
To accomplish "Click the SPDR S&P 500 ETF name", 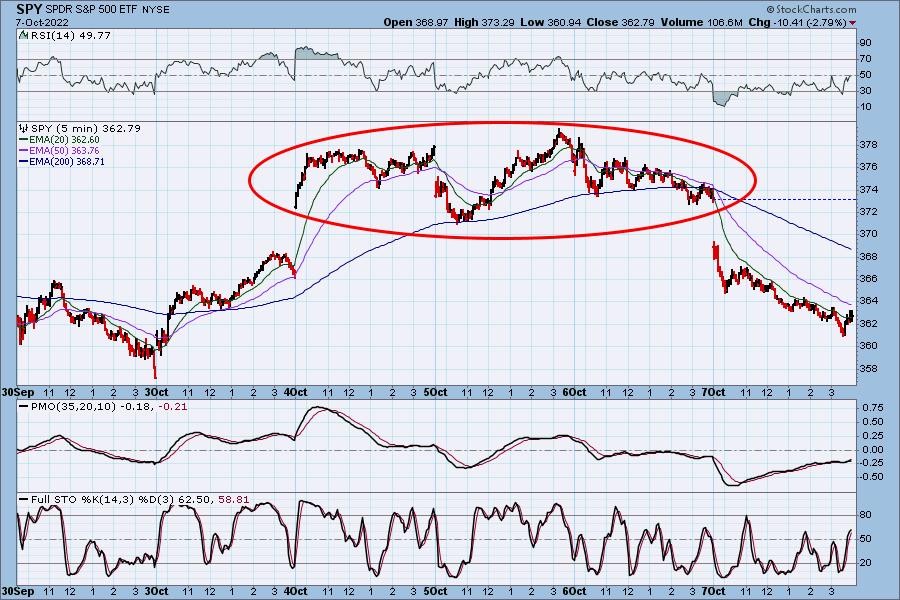I will tap(89, 10).
